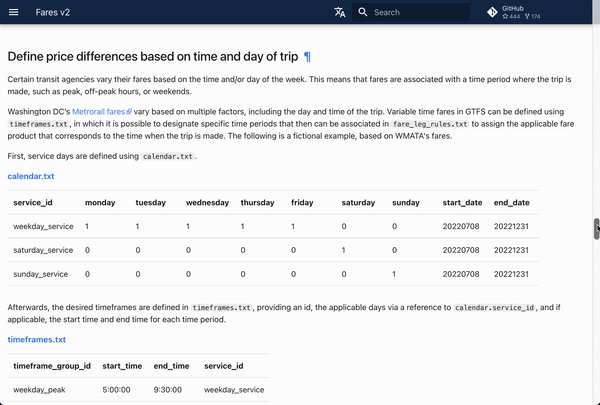
Task: Click the magnifier search icon
Action: (363, 12)
